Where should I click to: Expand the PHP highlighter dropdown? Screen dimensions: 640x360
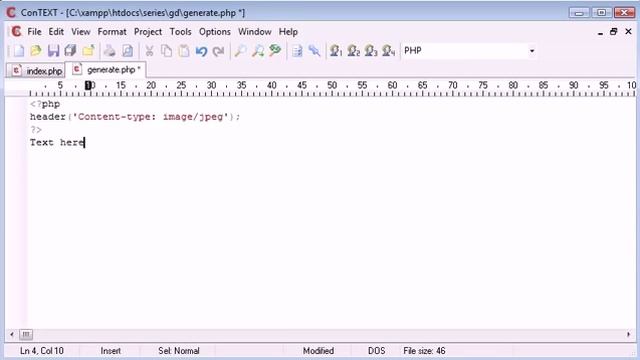click(x=532, y=51)
